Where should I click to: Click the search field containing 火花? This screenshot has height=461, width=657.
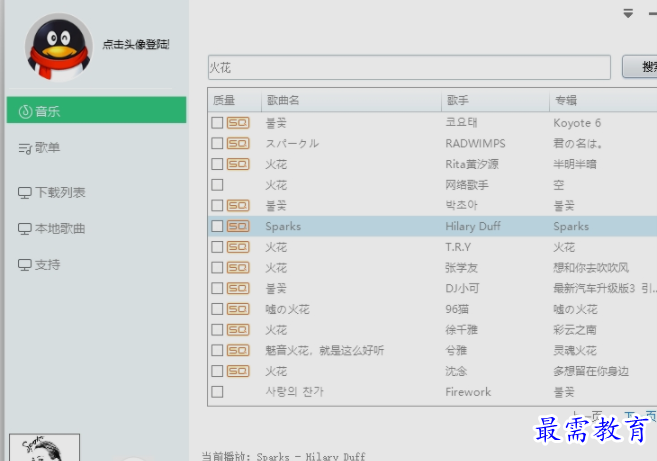(x=409, y=67)
